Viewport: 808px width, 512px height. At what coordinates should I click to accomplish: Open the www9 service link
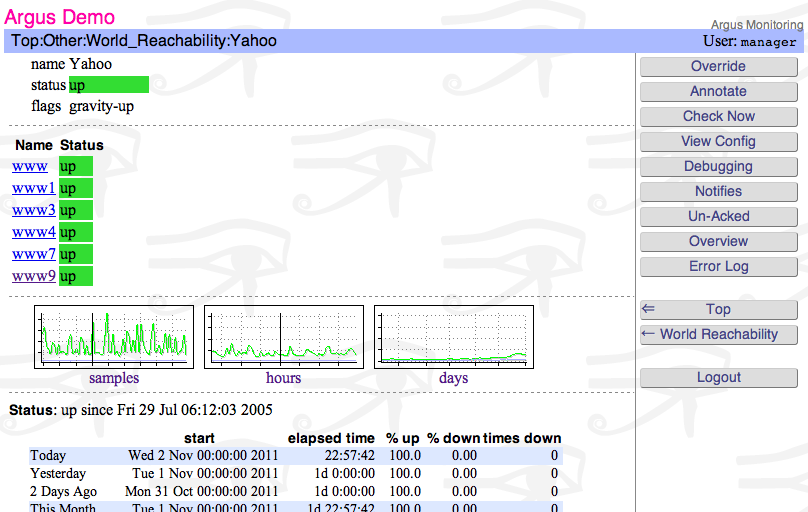point(33,276)
